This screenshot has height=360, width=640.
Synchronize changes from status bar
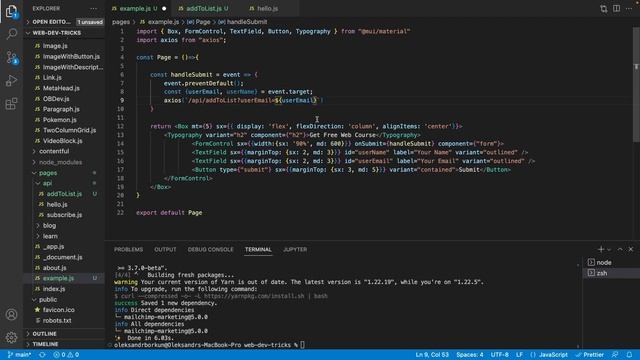tap(42, 355)
